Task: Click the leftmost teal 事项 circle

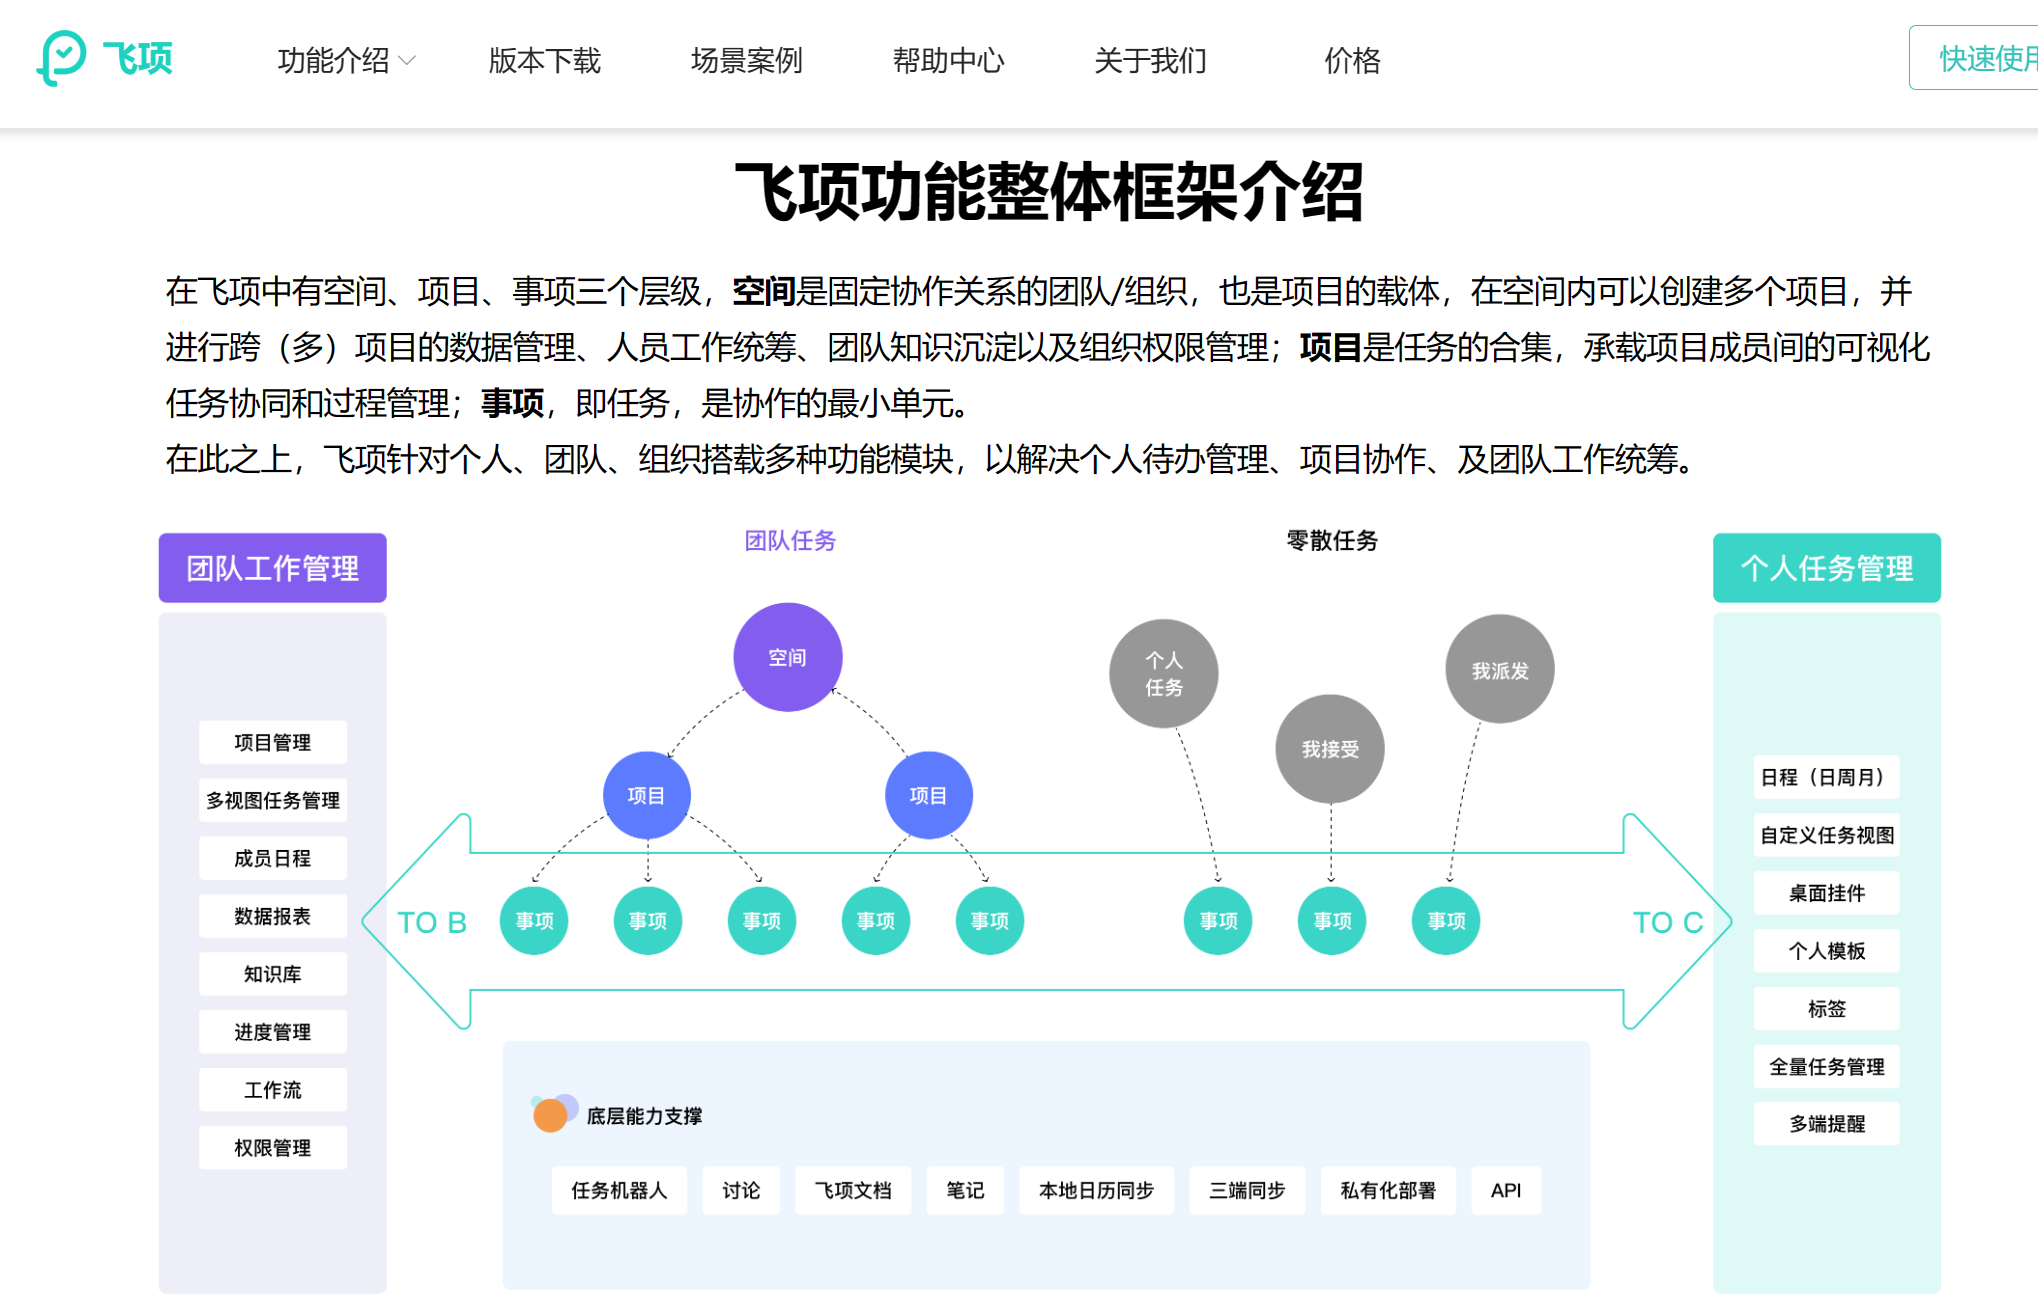Action: coord(534,920)
